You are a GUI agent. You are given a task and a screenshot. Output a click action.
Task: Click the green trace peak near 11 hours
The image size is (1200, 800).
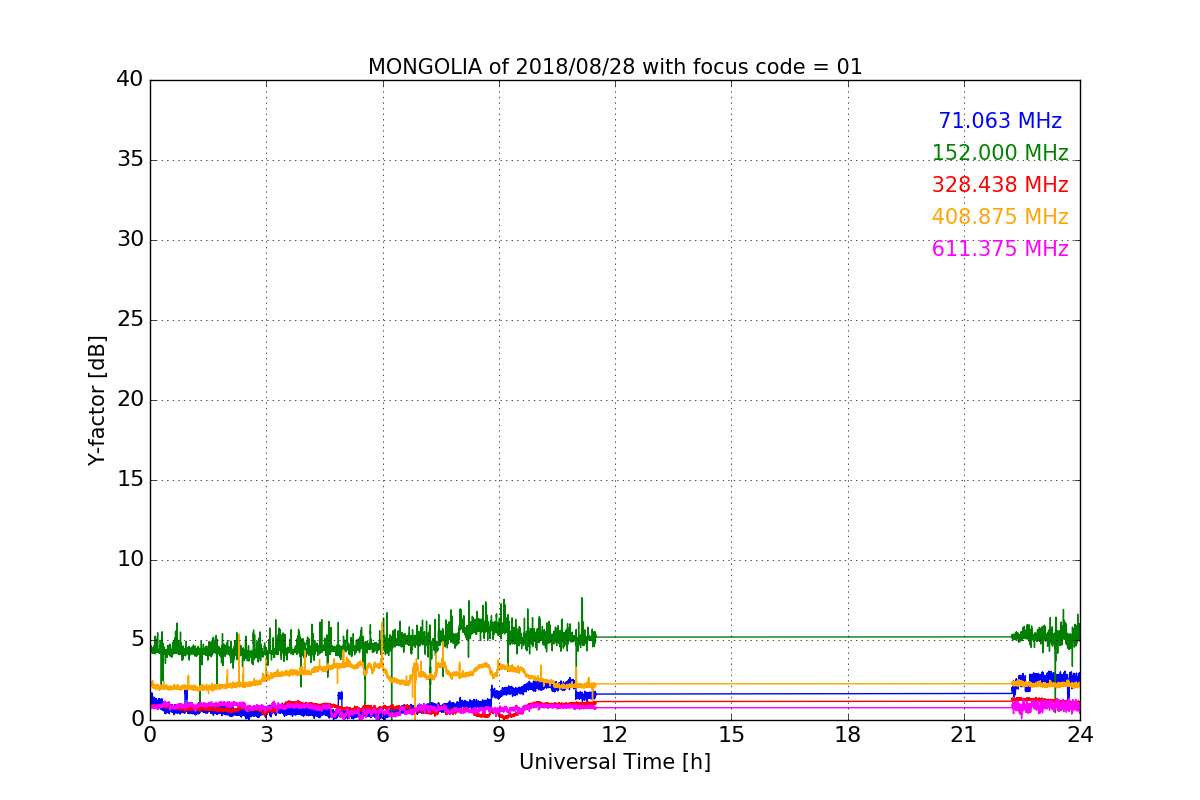point(582,600)
